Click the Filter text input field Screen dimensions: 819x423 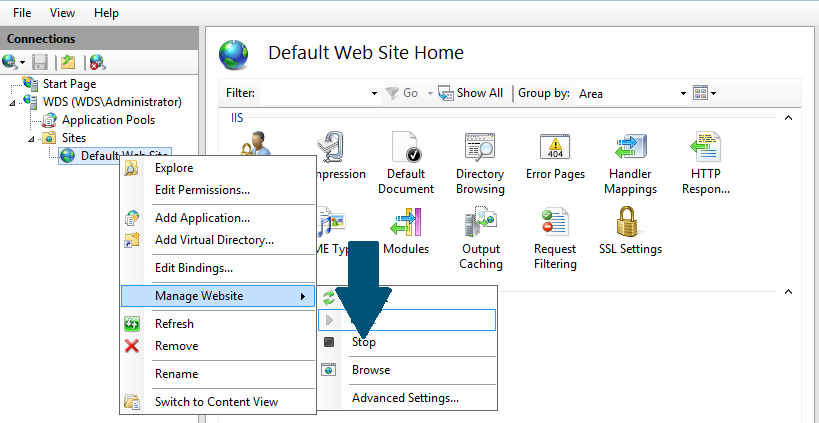point(314,93)
